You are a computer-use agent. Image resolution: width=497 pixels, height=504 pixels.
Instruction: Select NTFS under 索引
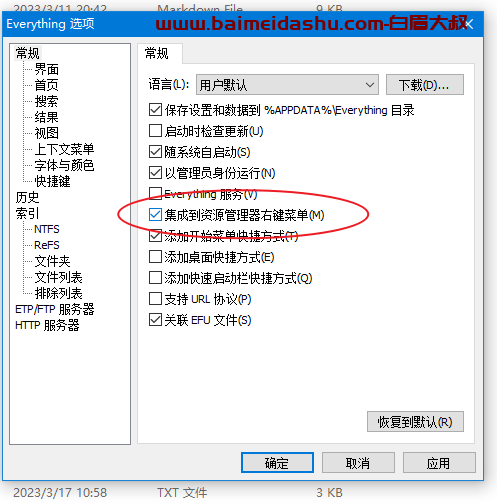(x=47, y=229)
